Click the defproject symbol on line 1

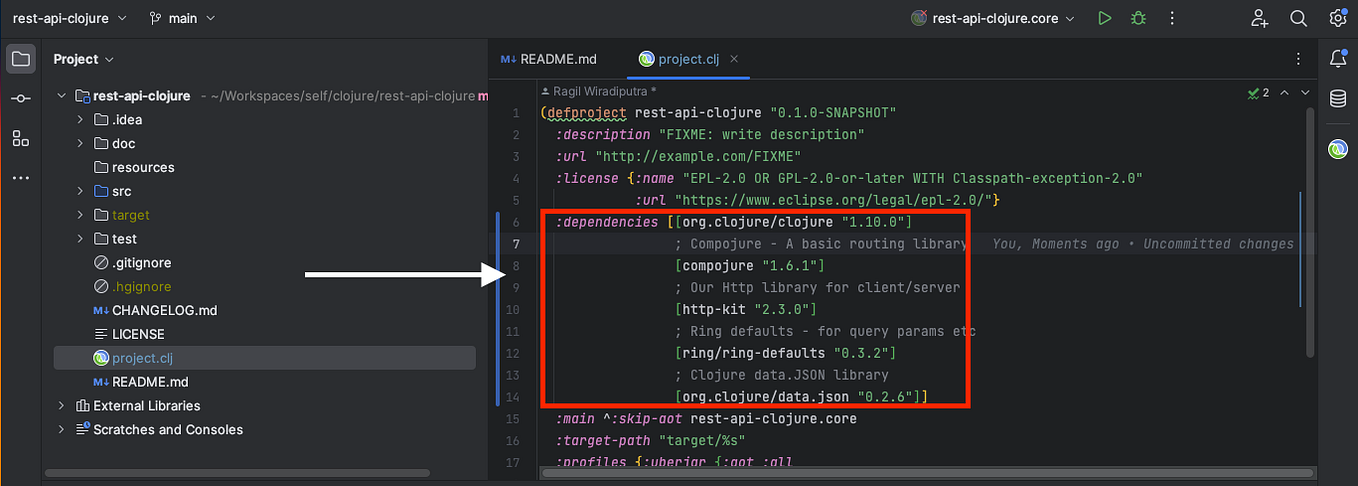(586, 113)
